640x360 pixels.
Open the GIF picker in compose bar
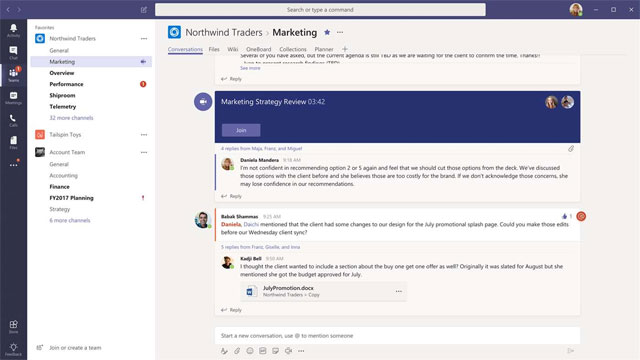pos(263,351)
